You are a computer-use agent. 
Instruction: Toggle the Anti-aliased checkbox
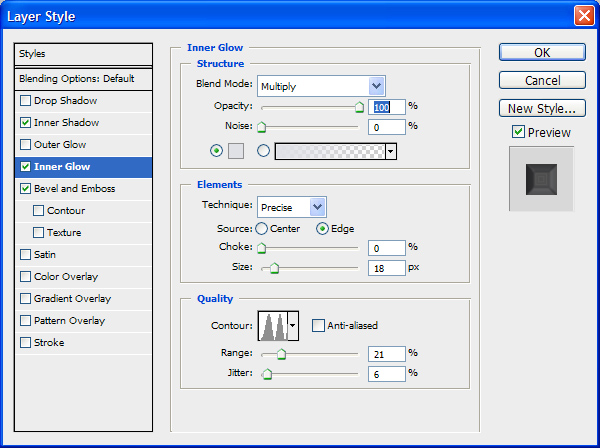318,325
